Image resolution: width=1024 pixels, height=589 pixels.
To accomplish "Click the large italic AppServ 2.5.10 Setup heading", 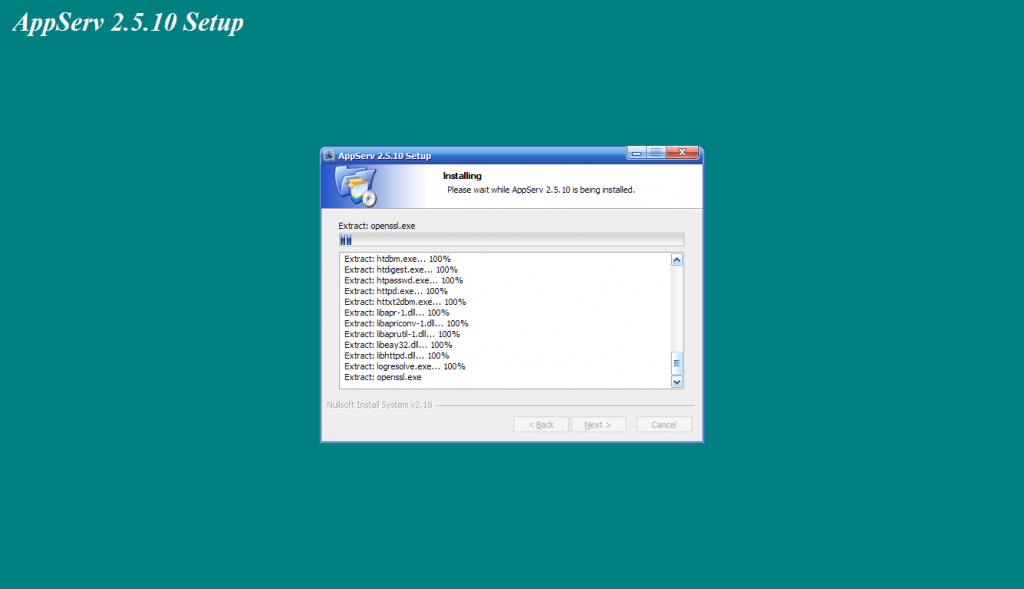I will pyautogui.click(x=128, y=22).
